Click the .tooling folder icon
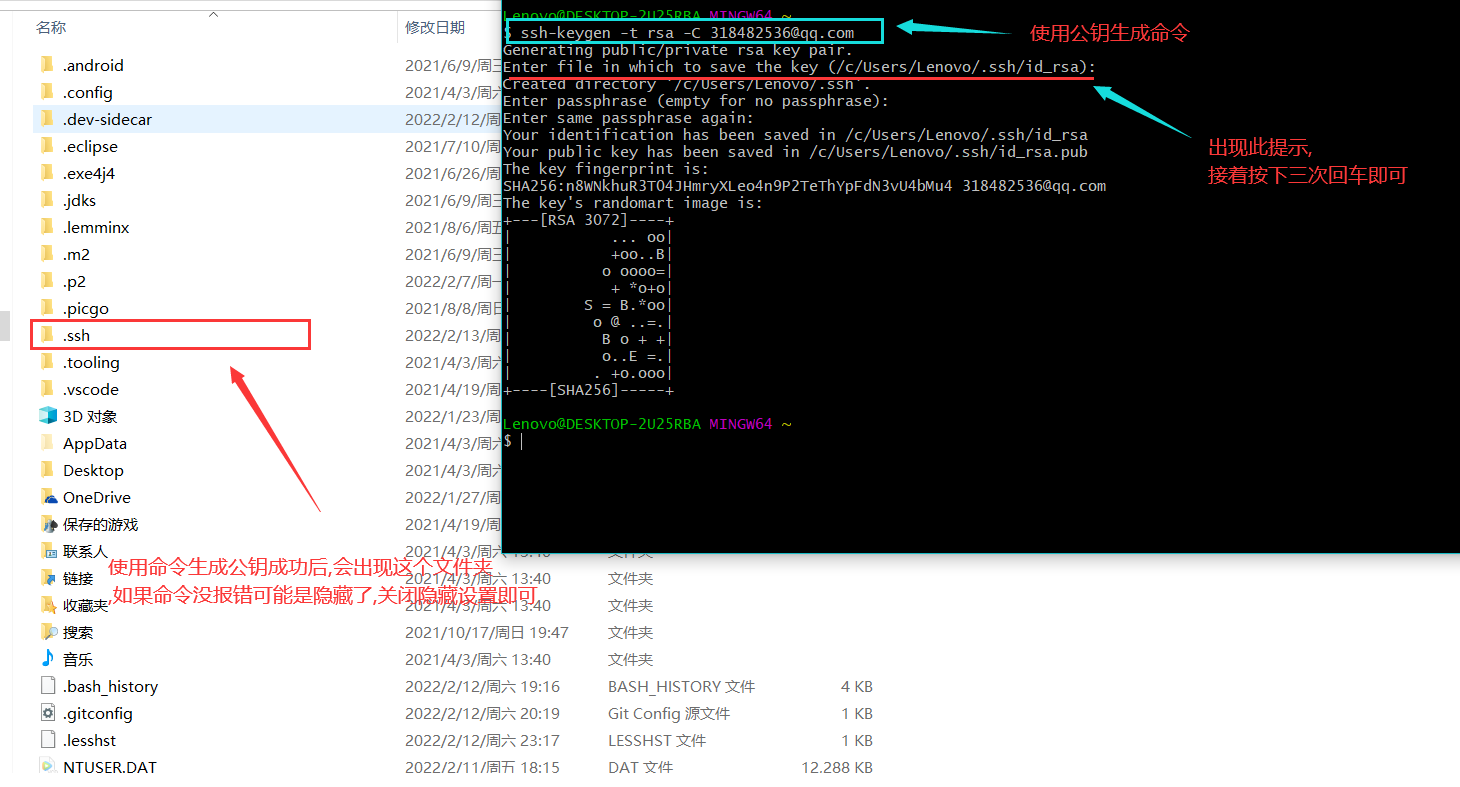The width and height of the screenshot is (1460, 787). [x=47, y=362]
